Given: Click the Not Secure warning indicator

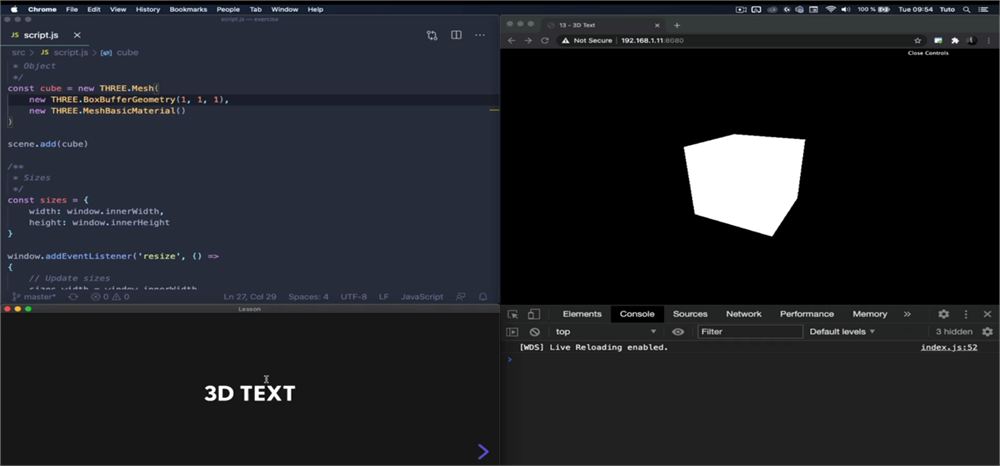Looking at the screenshot, I should tap(587, 40).
